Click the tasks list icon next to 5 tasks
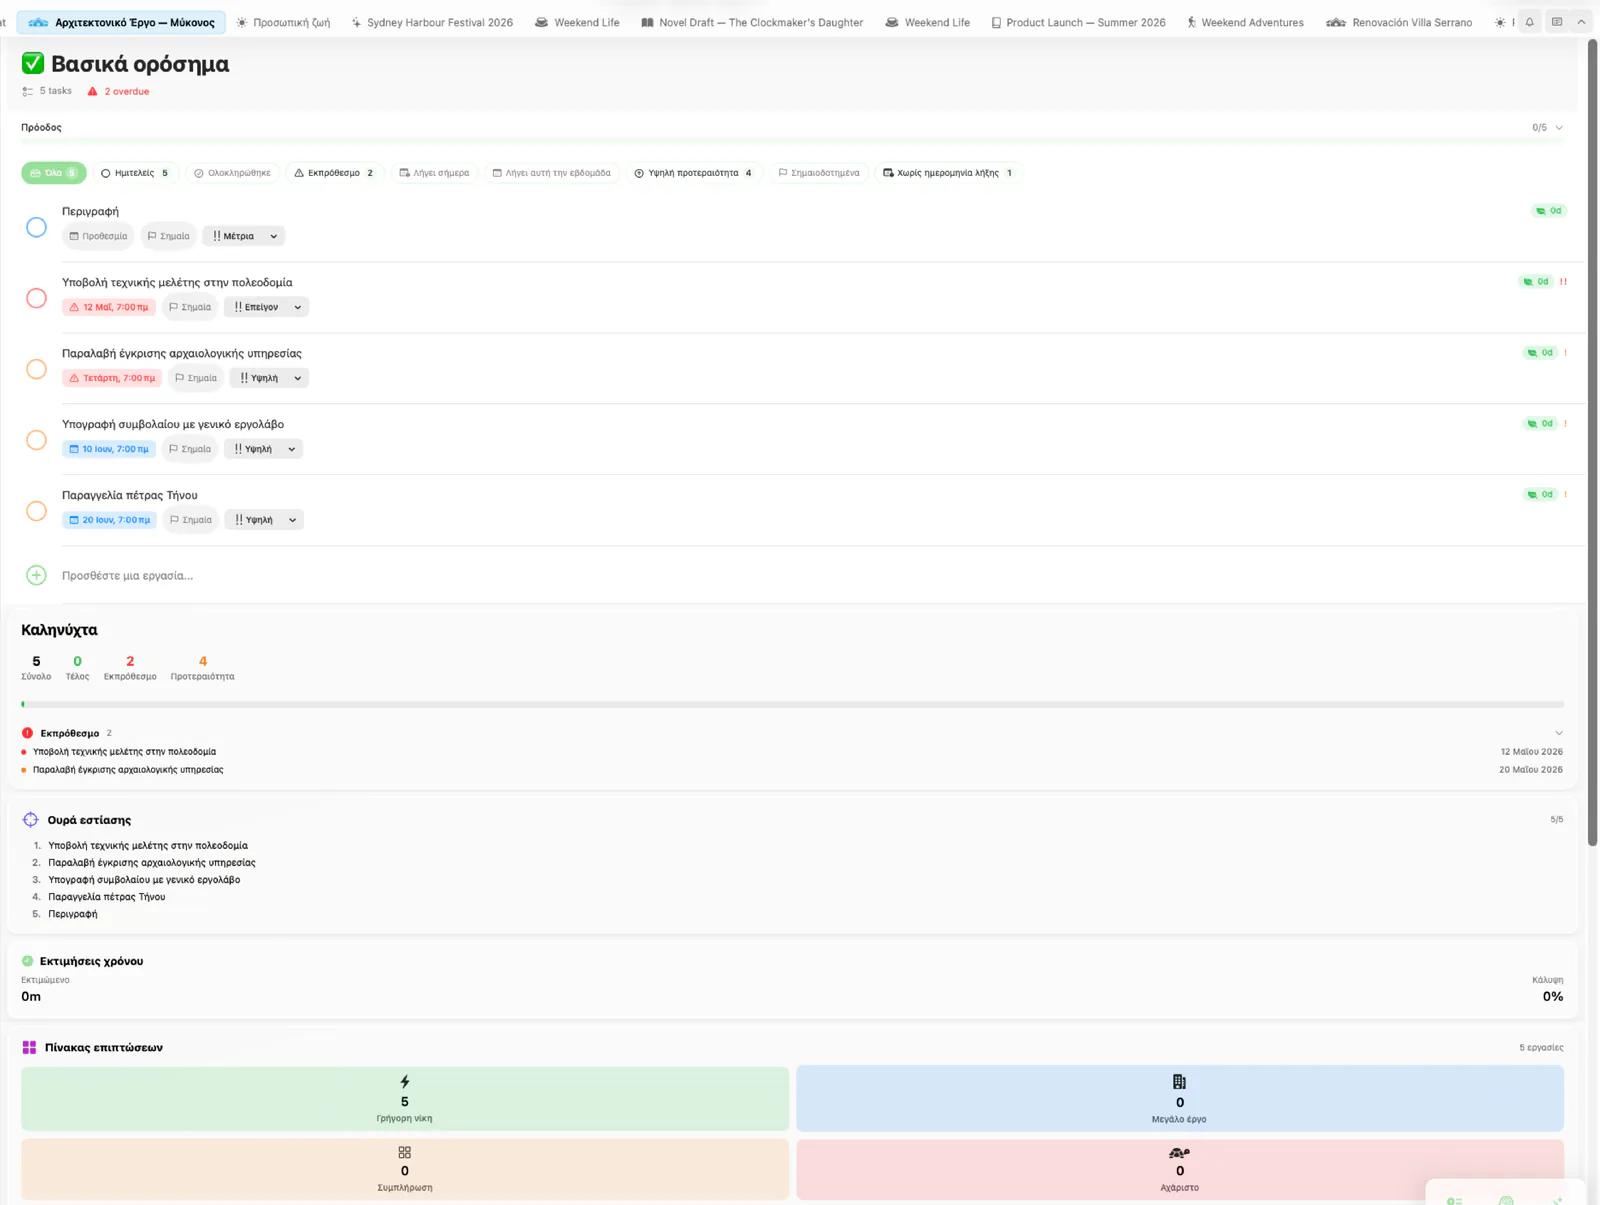 click(28, 91)
